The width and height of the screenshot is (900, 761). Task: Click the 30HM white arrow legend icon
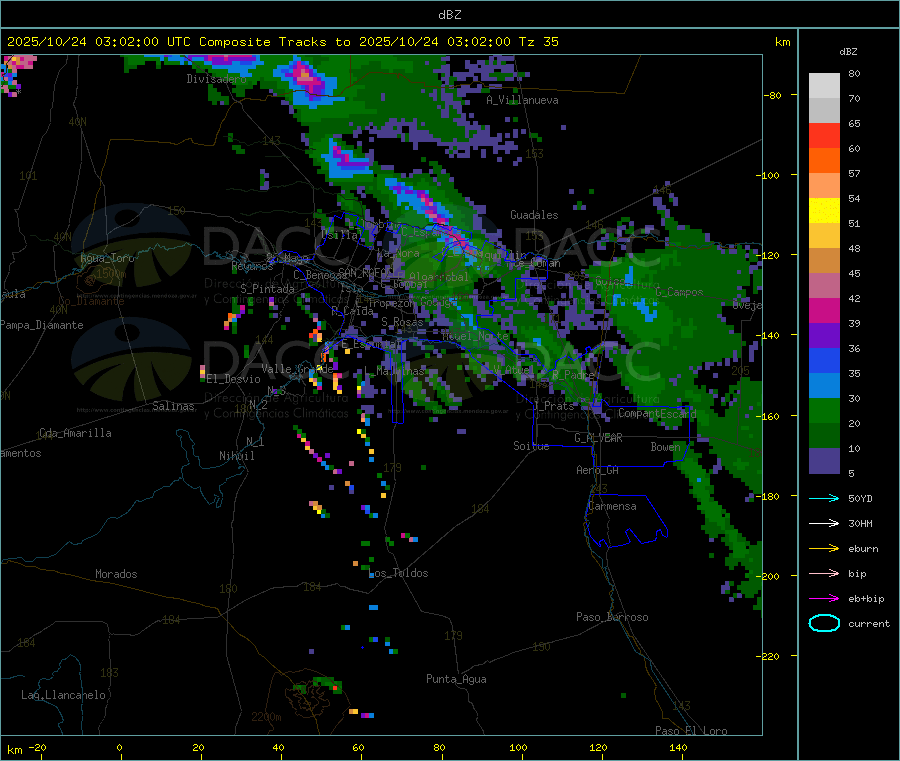pos(824,523)
